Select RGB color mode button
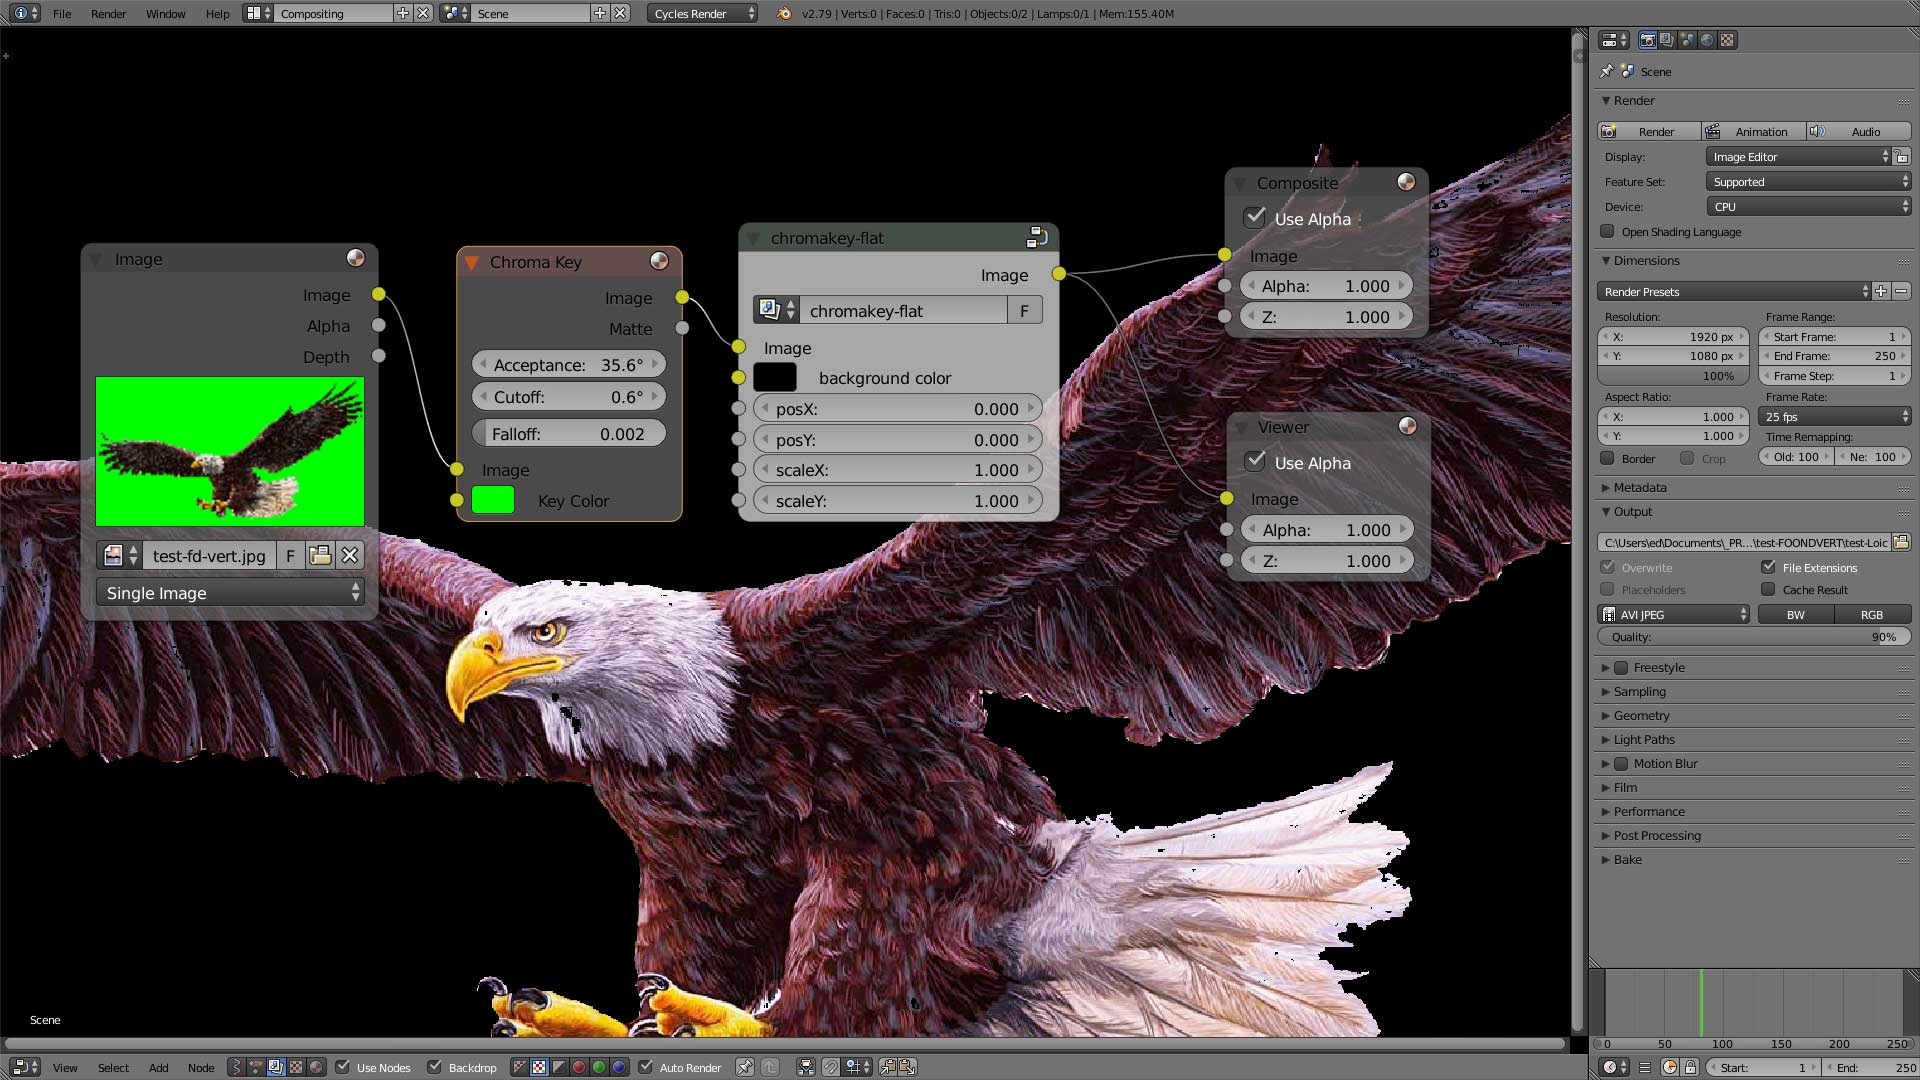Image resolution: width=1920 pixels, height=1080 pixels. [1872, 614]
